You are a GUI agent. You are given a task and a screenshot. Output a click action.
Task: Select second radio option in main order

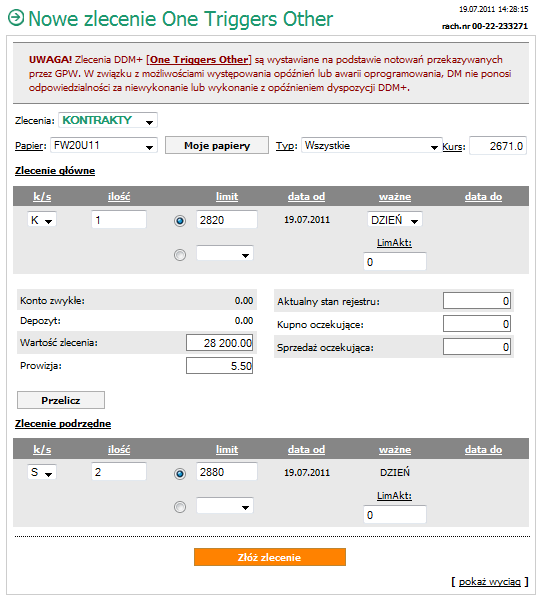[x=180, y=255]
